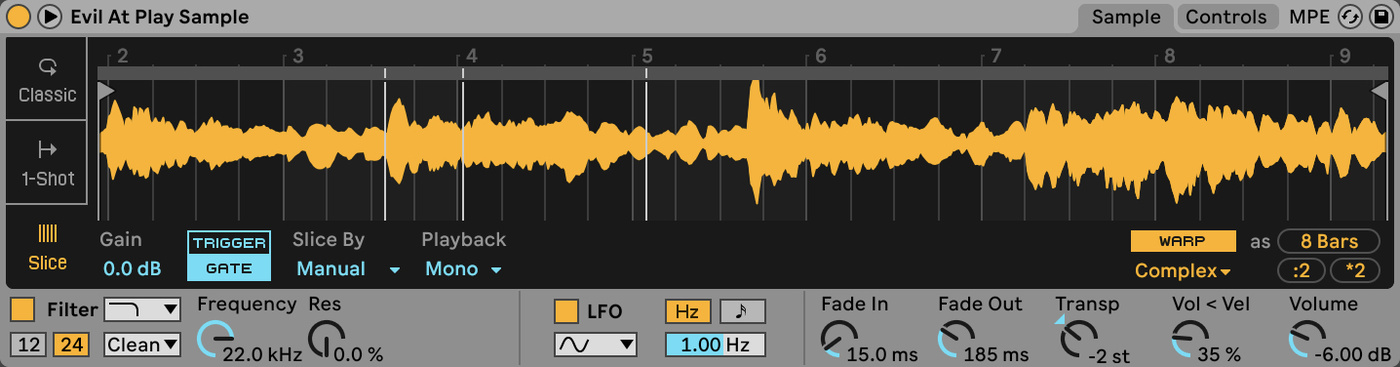Select Slice playback mode
This screenshot has width=1400, height=367.
pos(46,248)
